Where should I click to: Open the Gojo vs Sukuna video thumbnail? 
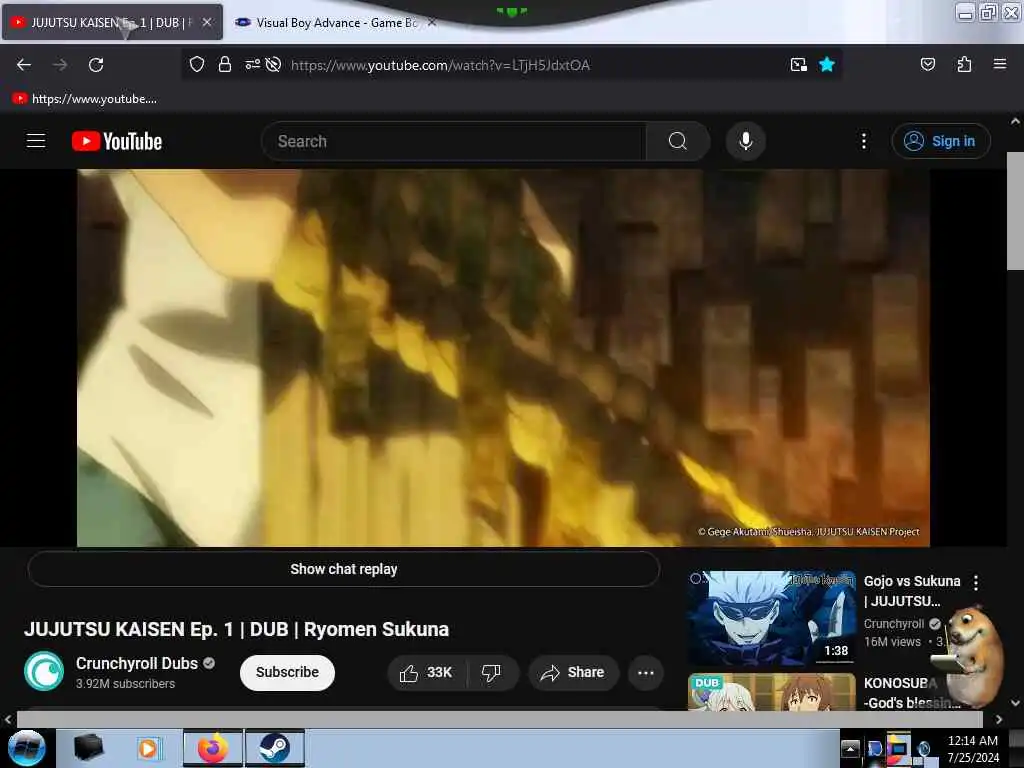(771, 618)
